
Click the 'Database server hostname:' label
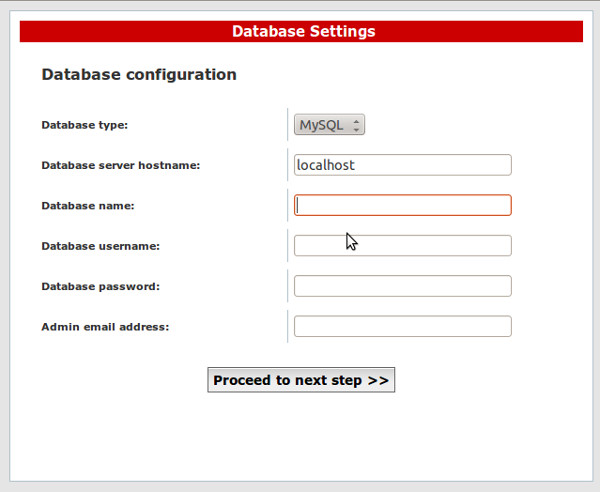tap(121, 165)
